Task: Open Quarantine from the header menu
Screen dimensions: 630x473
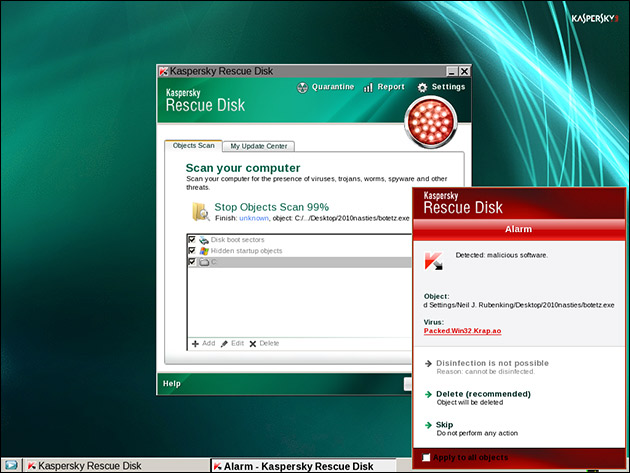Action: [x=333, y=87]
